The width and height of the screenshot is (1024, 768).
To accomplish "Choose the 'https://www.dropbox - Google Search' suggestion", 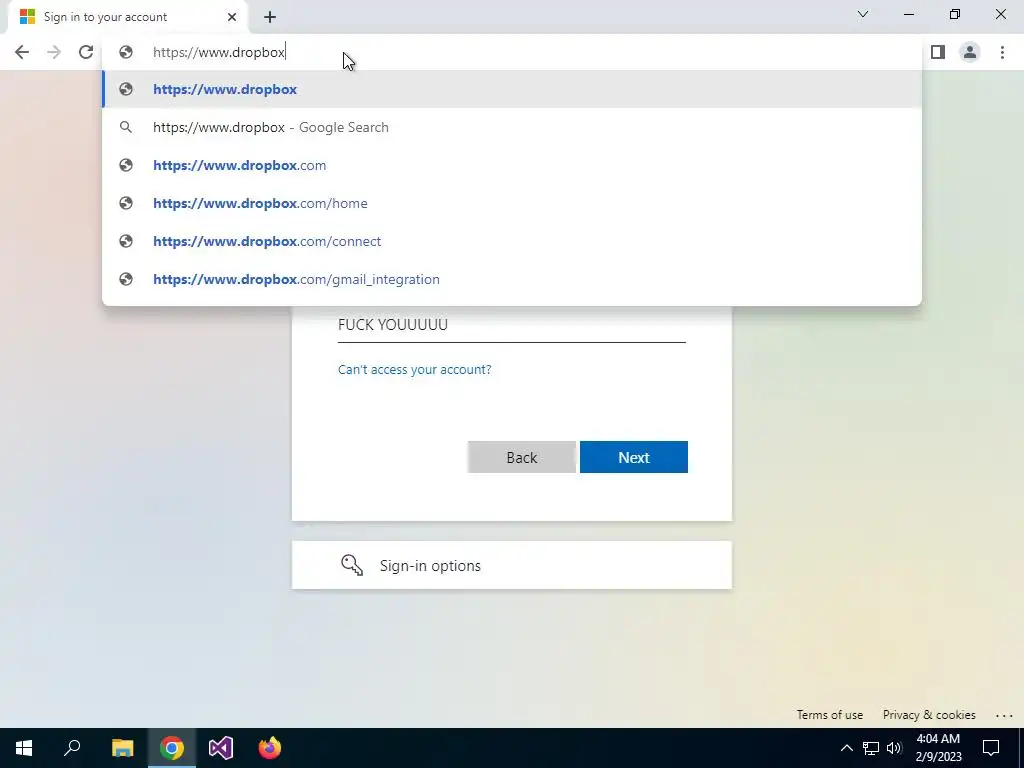I will click(512, 127).
